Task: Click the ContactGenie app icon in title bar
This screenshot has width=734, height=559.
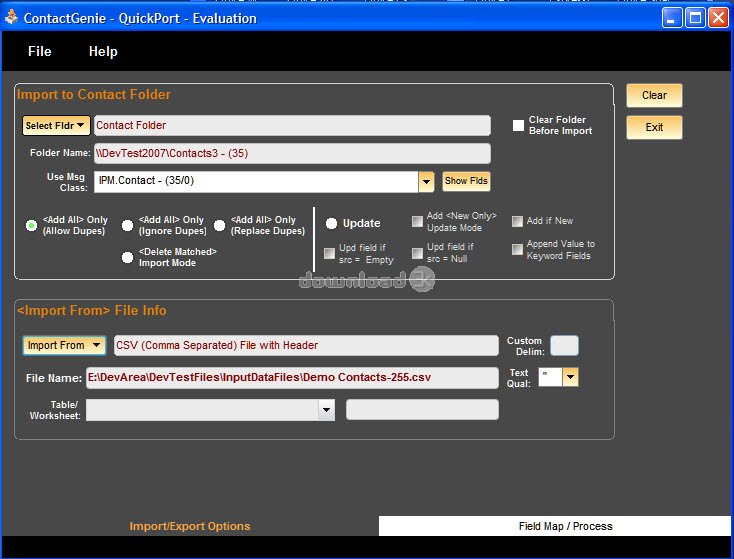Action: pos(11,18)
